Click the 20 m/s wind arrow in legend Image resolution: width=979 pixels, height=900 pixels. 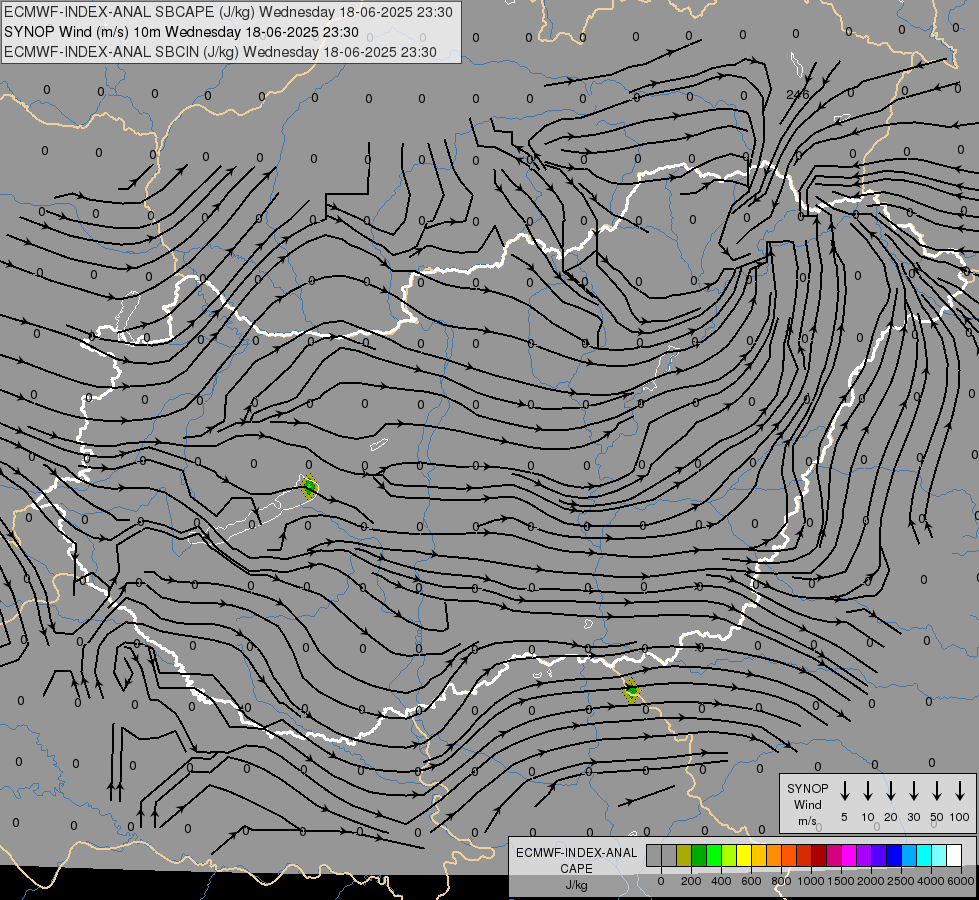click(890, 791)
